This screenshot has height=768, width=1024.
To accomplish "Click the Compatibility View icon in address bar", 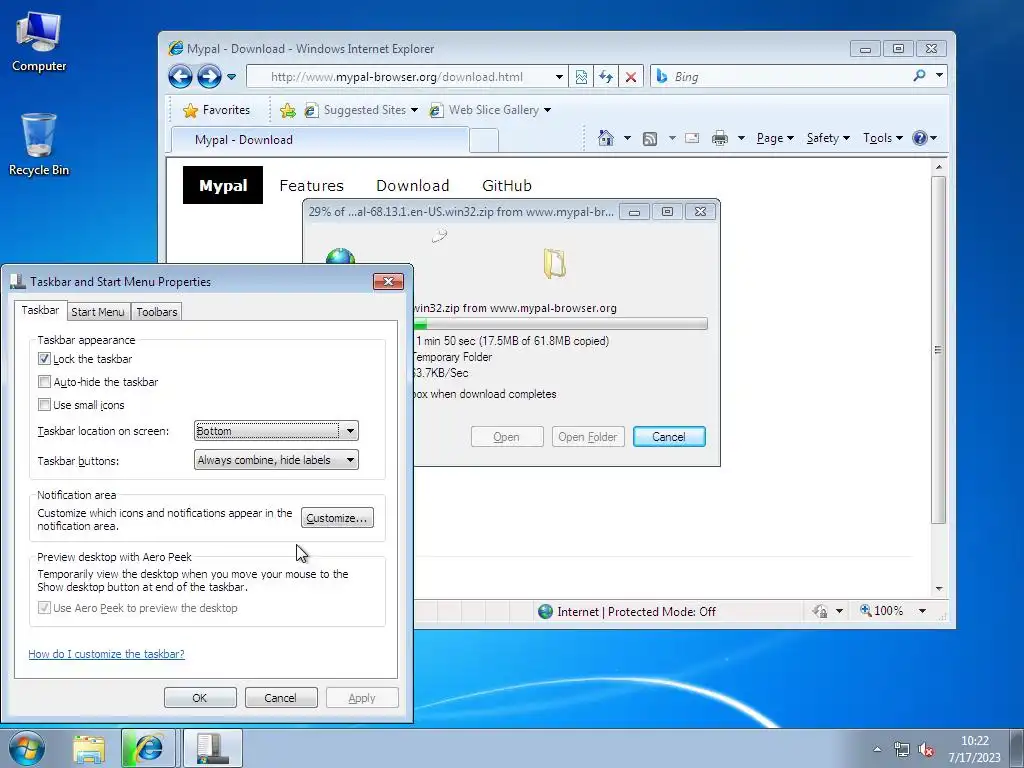I will pyautogui.click(x=581, y=77).
